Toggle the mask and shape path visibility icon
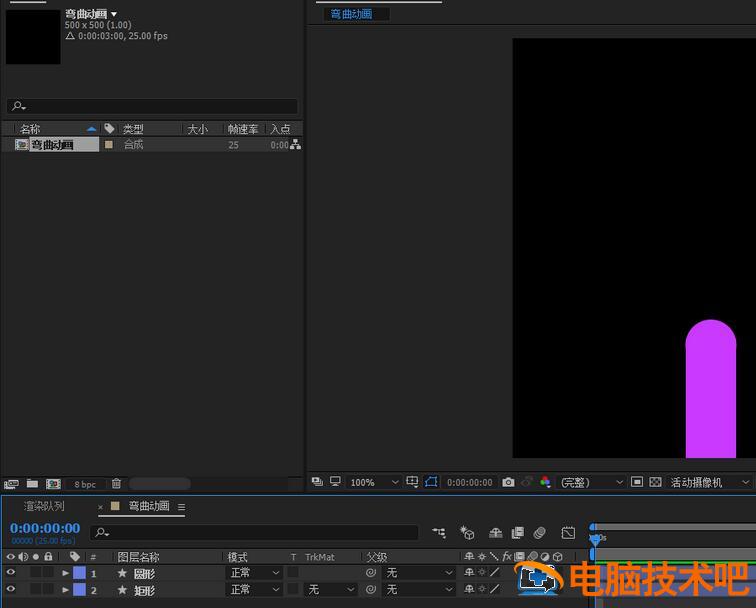Screen dimensions: 756x608 pos(431,482)
